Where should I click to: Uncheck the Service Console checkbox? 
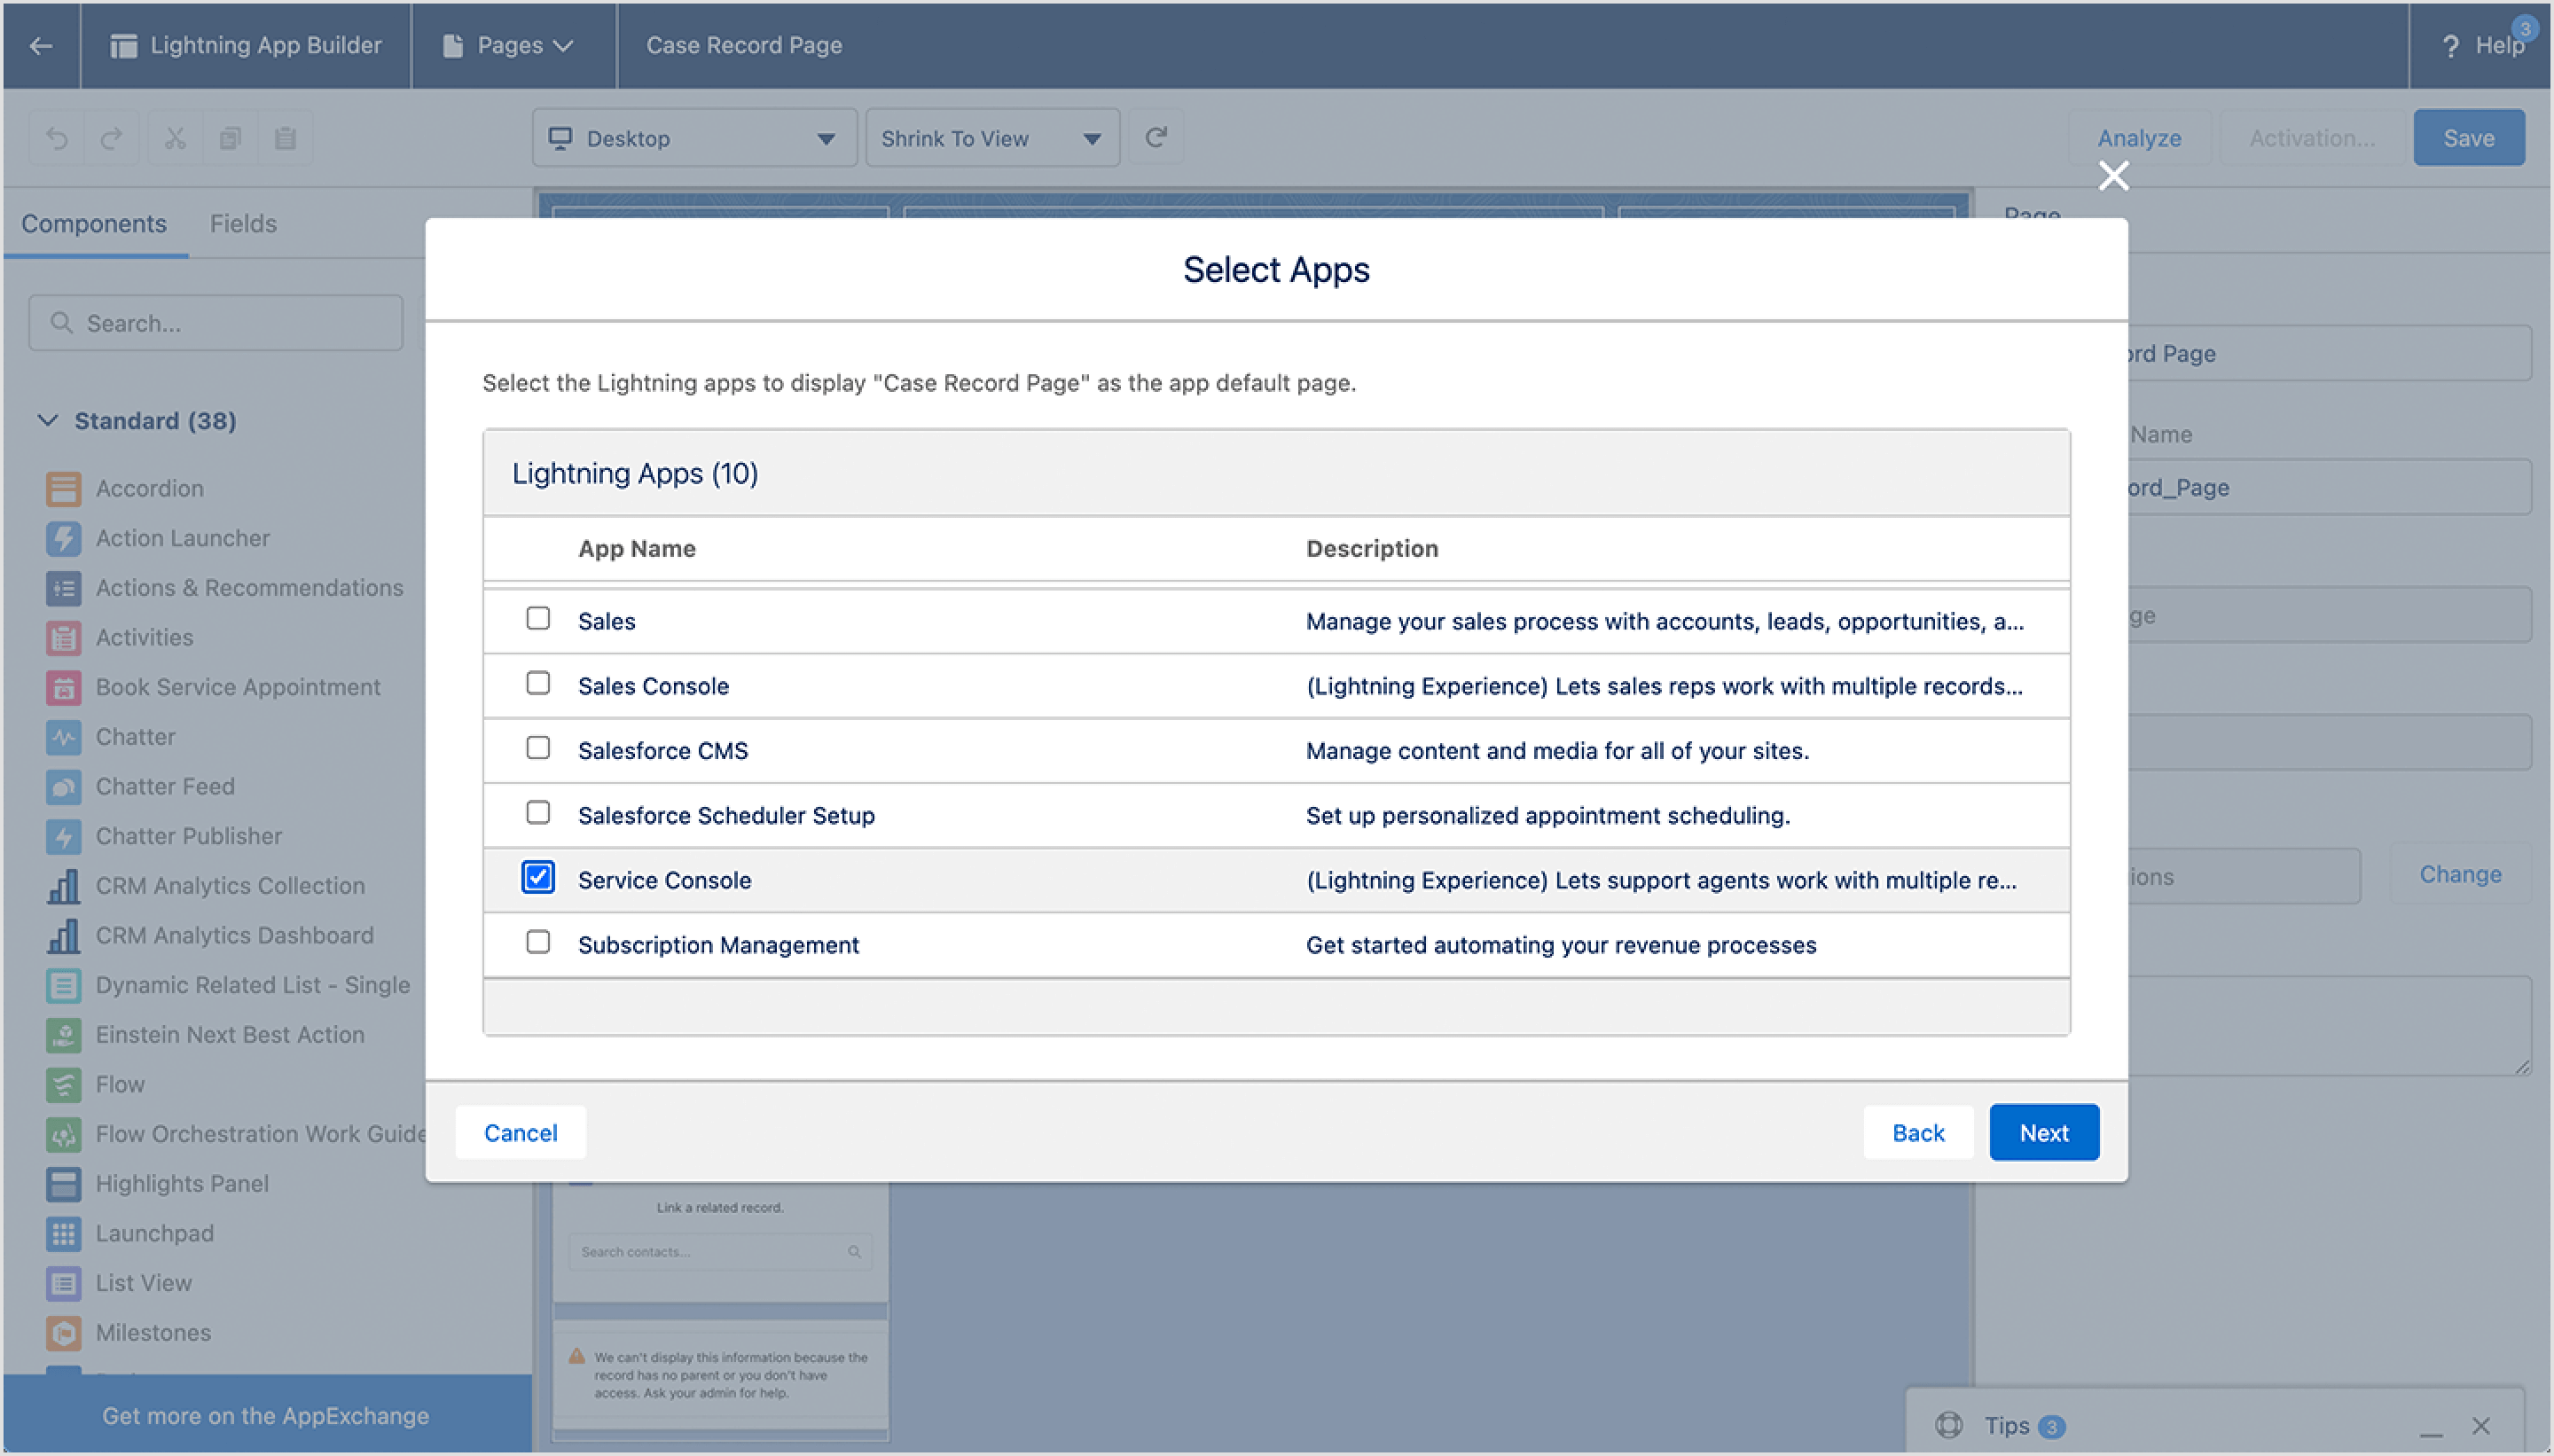[x=538, y=877]
